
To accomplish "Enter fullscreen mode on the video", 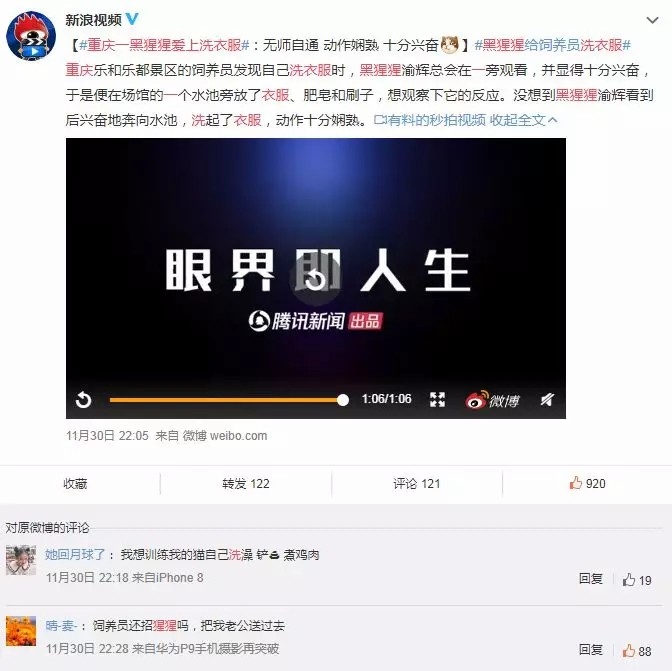I will click(x=437, y=400).
